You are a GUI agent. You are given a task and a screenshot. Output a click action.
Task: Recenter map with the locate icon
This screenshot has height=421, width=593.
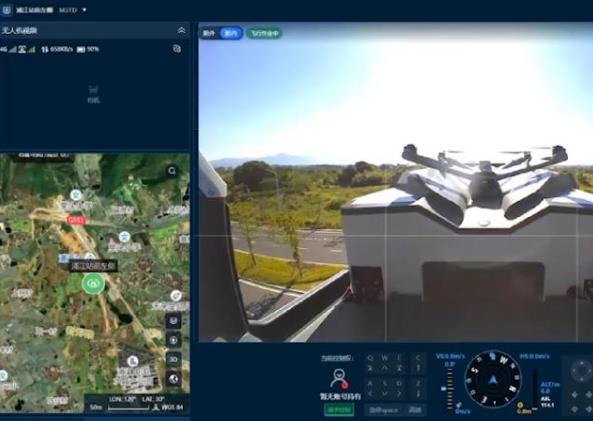[x=173, y=340]
